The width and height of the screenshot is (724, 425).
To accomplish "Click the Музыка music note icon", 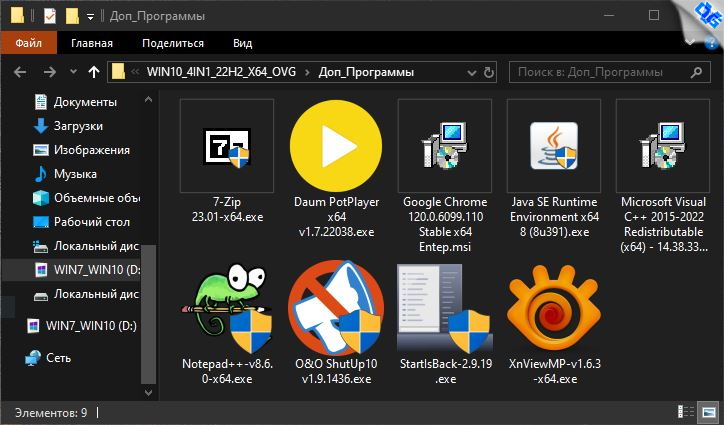I will click(x=41, y=174).
